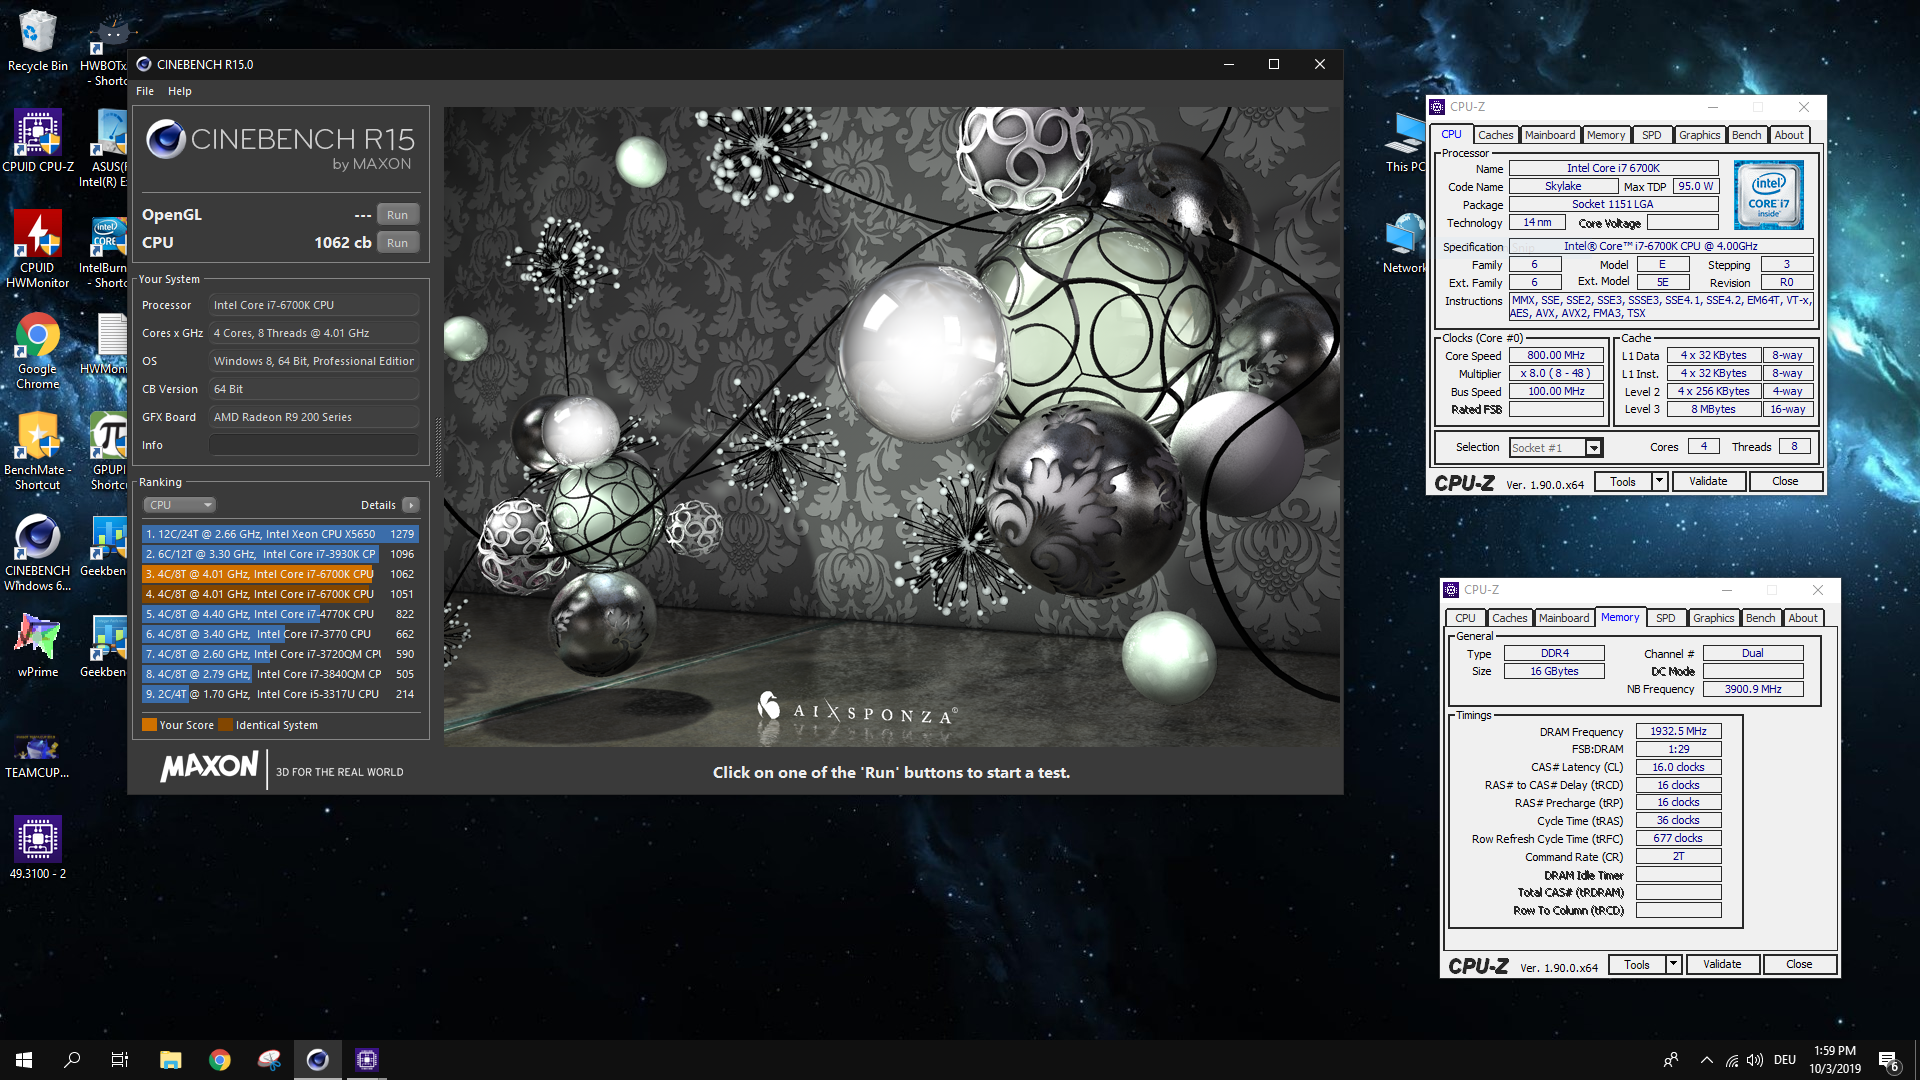
Task: Click the Windows Start button
Action: (x=24, y=1060)
